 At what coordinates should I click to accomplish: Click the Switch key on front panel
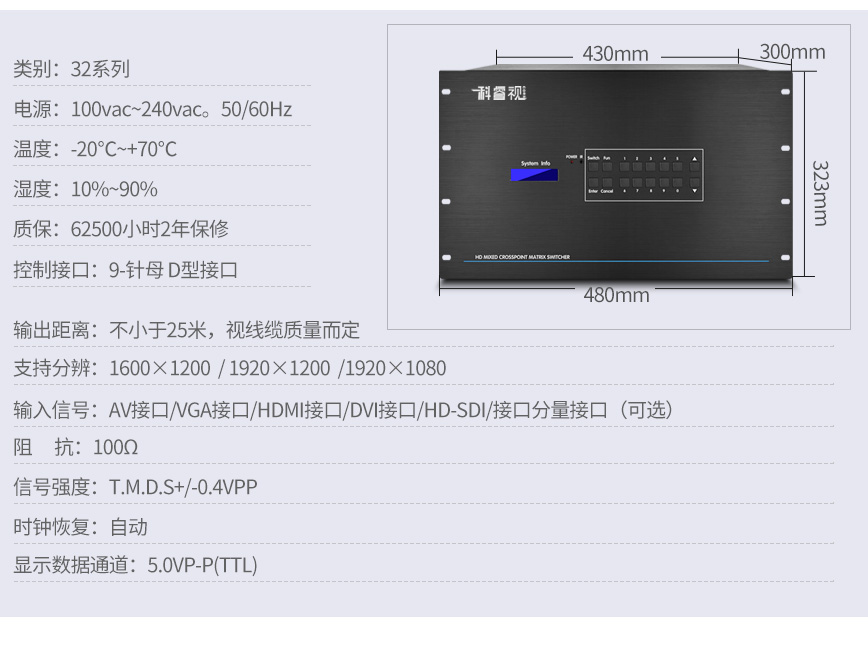(593, 167)
